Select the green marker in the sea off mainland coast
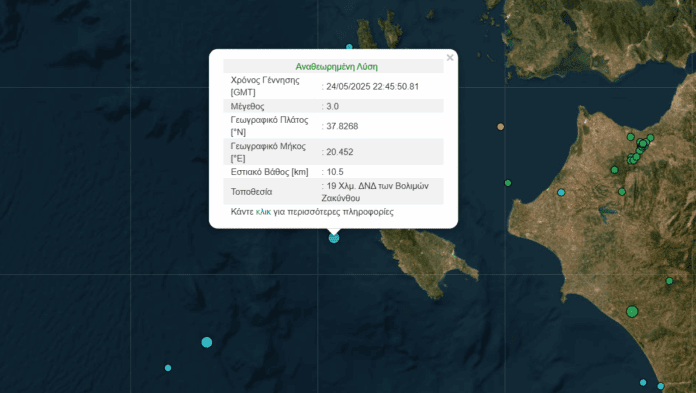 508,183
